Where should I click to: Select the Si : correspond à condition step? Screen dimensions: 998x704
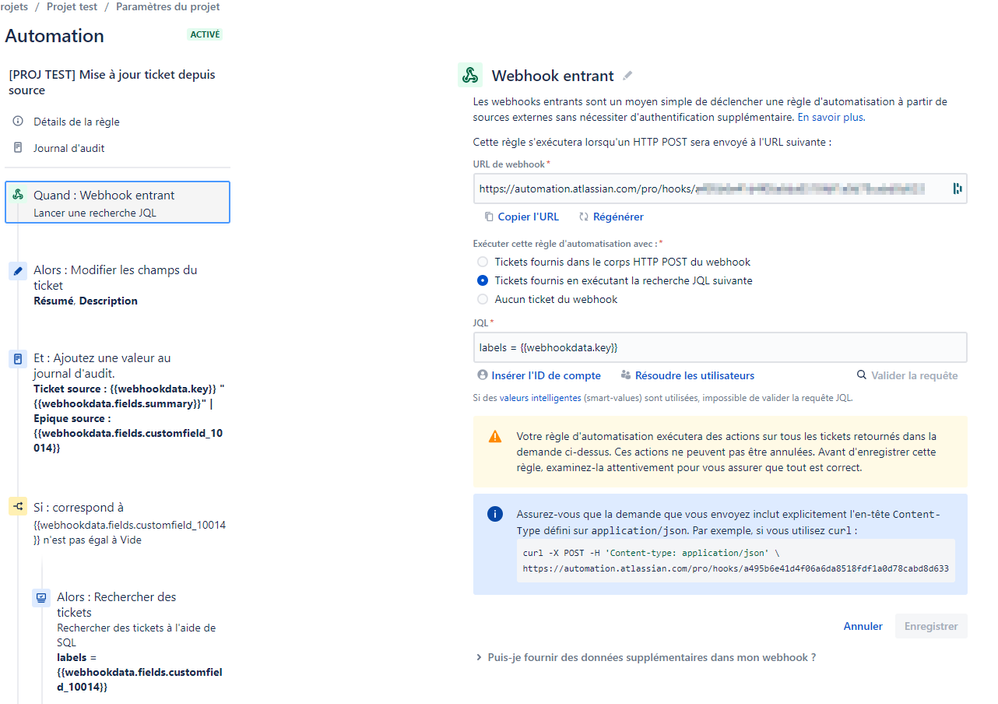pyautogui.click(x=117, y=523)
